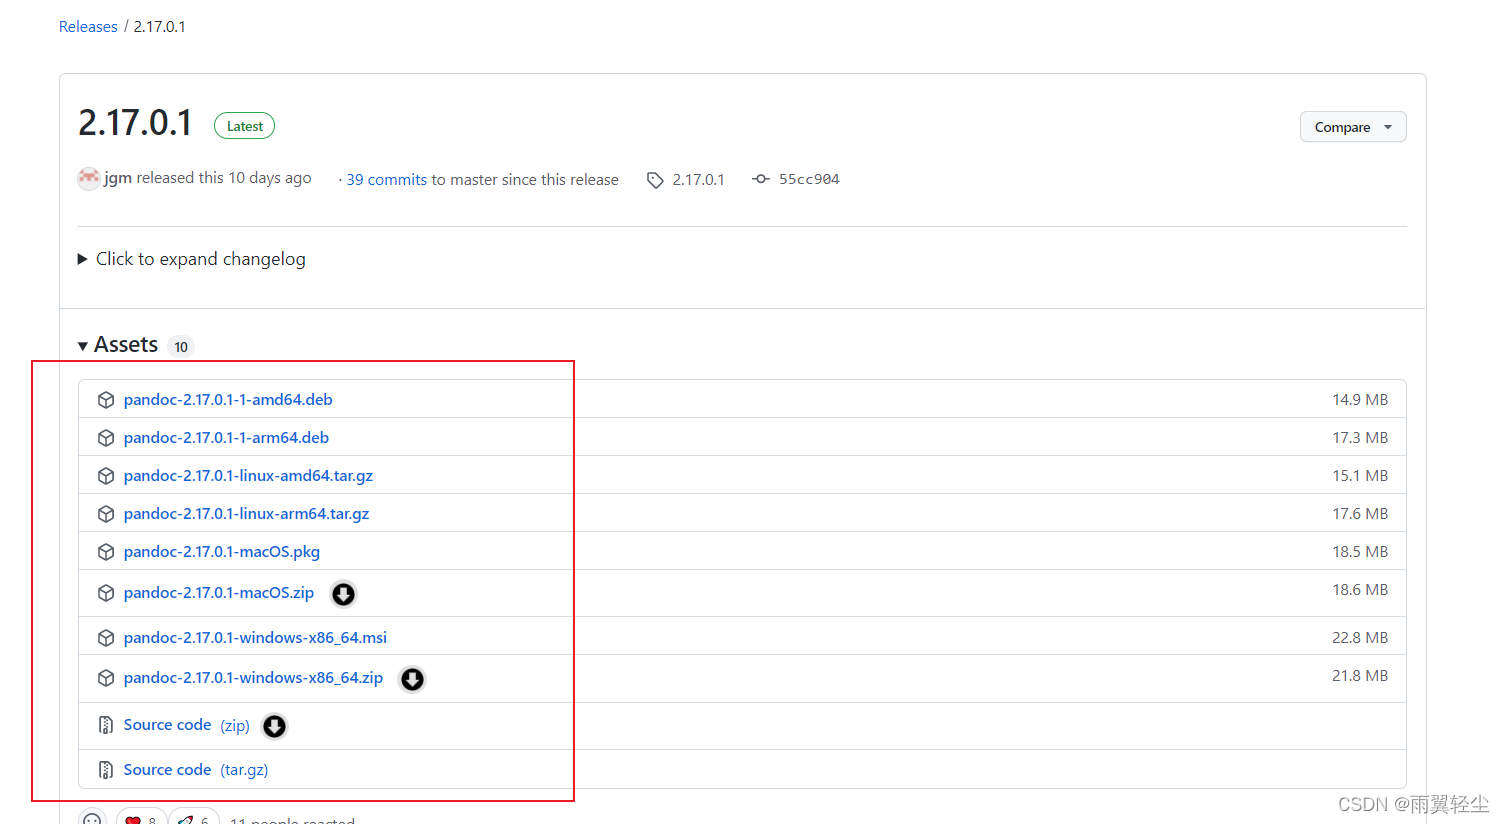1505x824 pixels.
Task: Click the commit icon next to 55cc904
Action: (x=761, y=179)
